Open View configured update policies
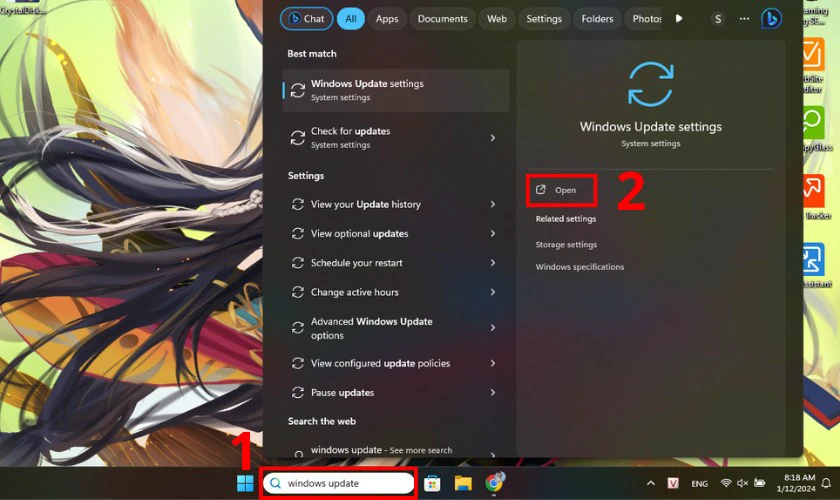 click(395, 363)
